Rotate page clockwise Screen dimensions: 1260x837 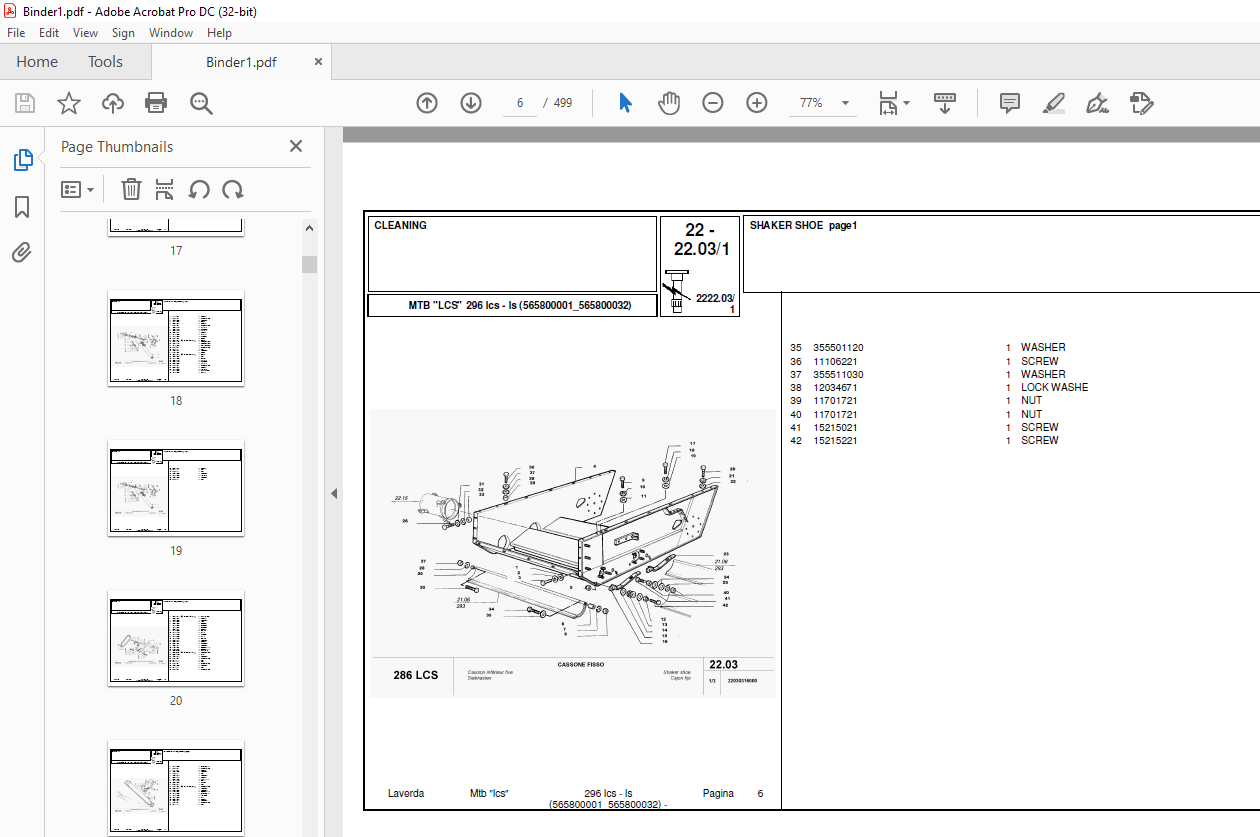tap(233, 189)
